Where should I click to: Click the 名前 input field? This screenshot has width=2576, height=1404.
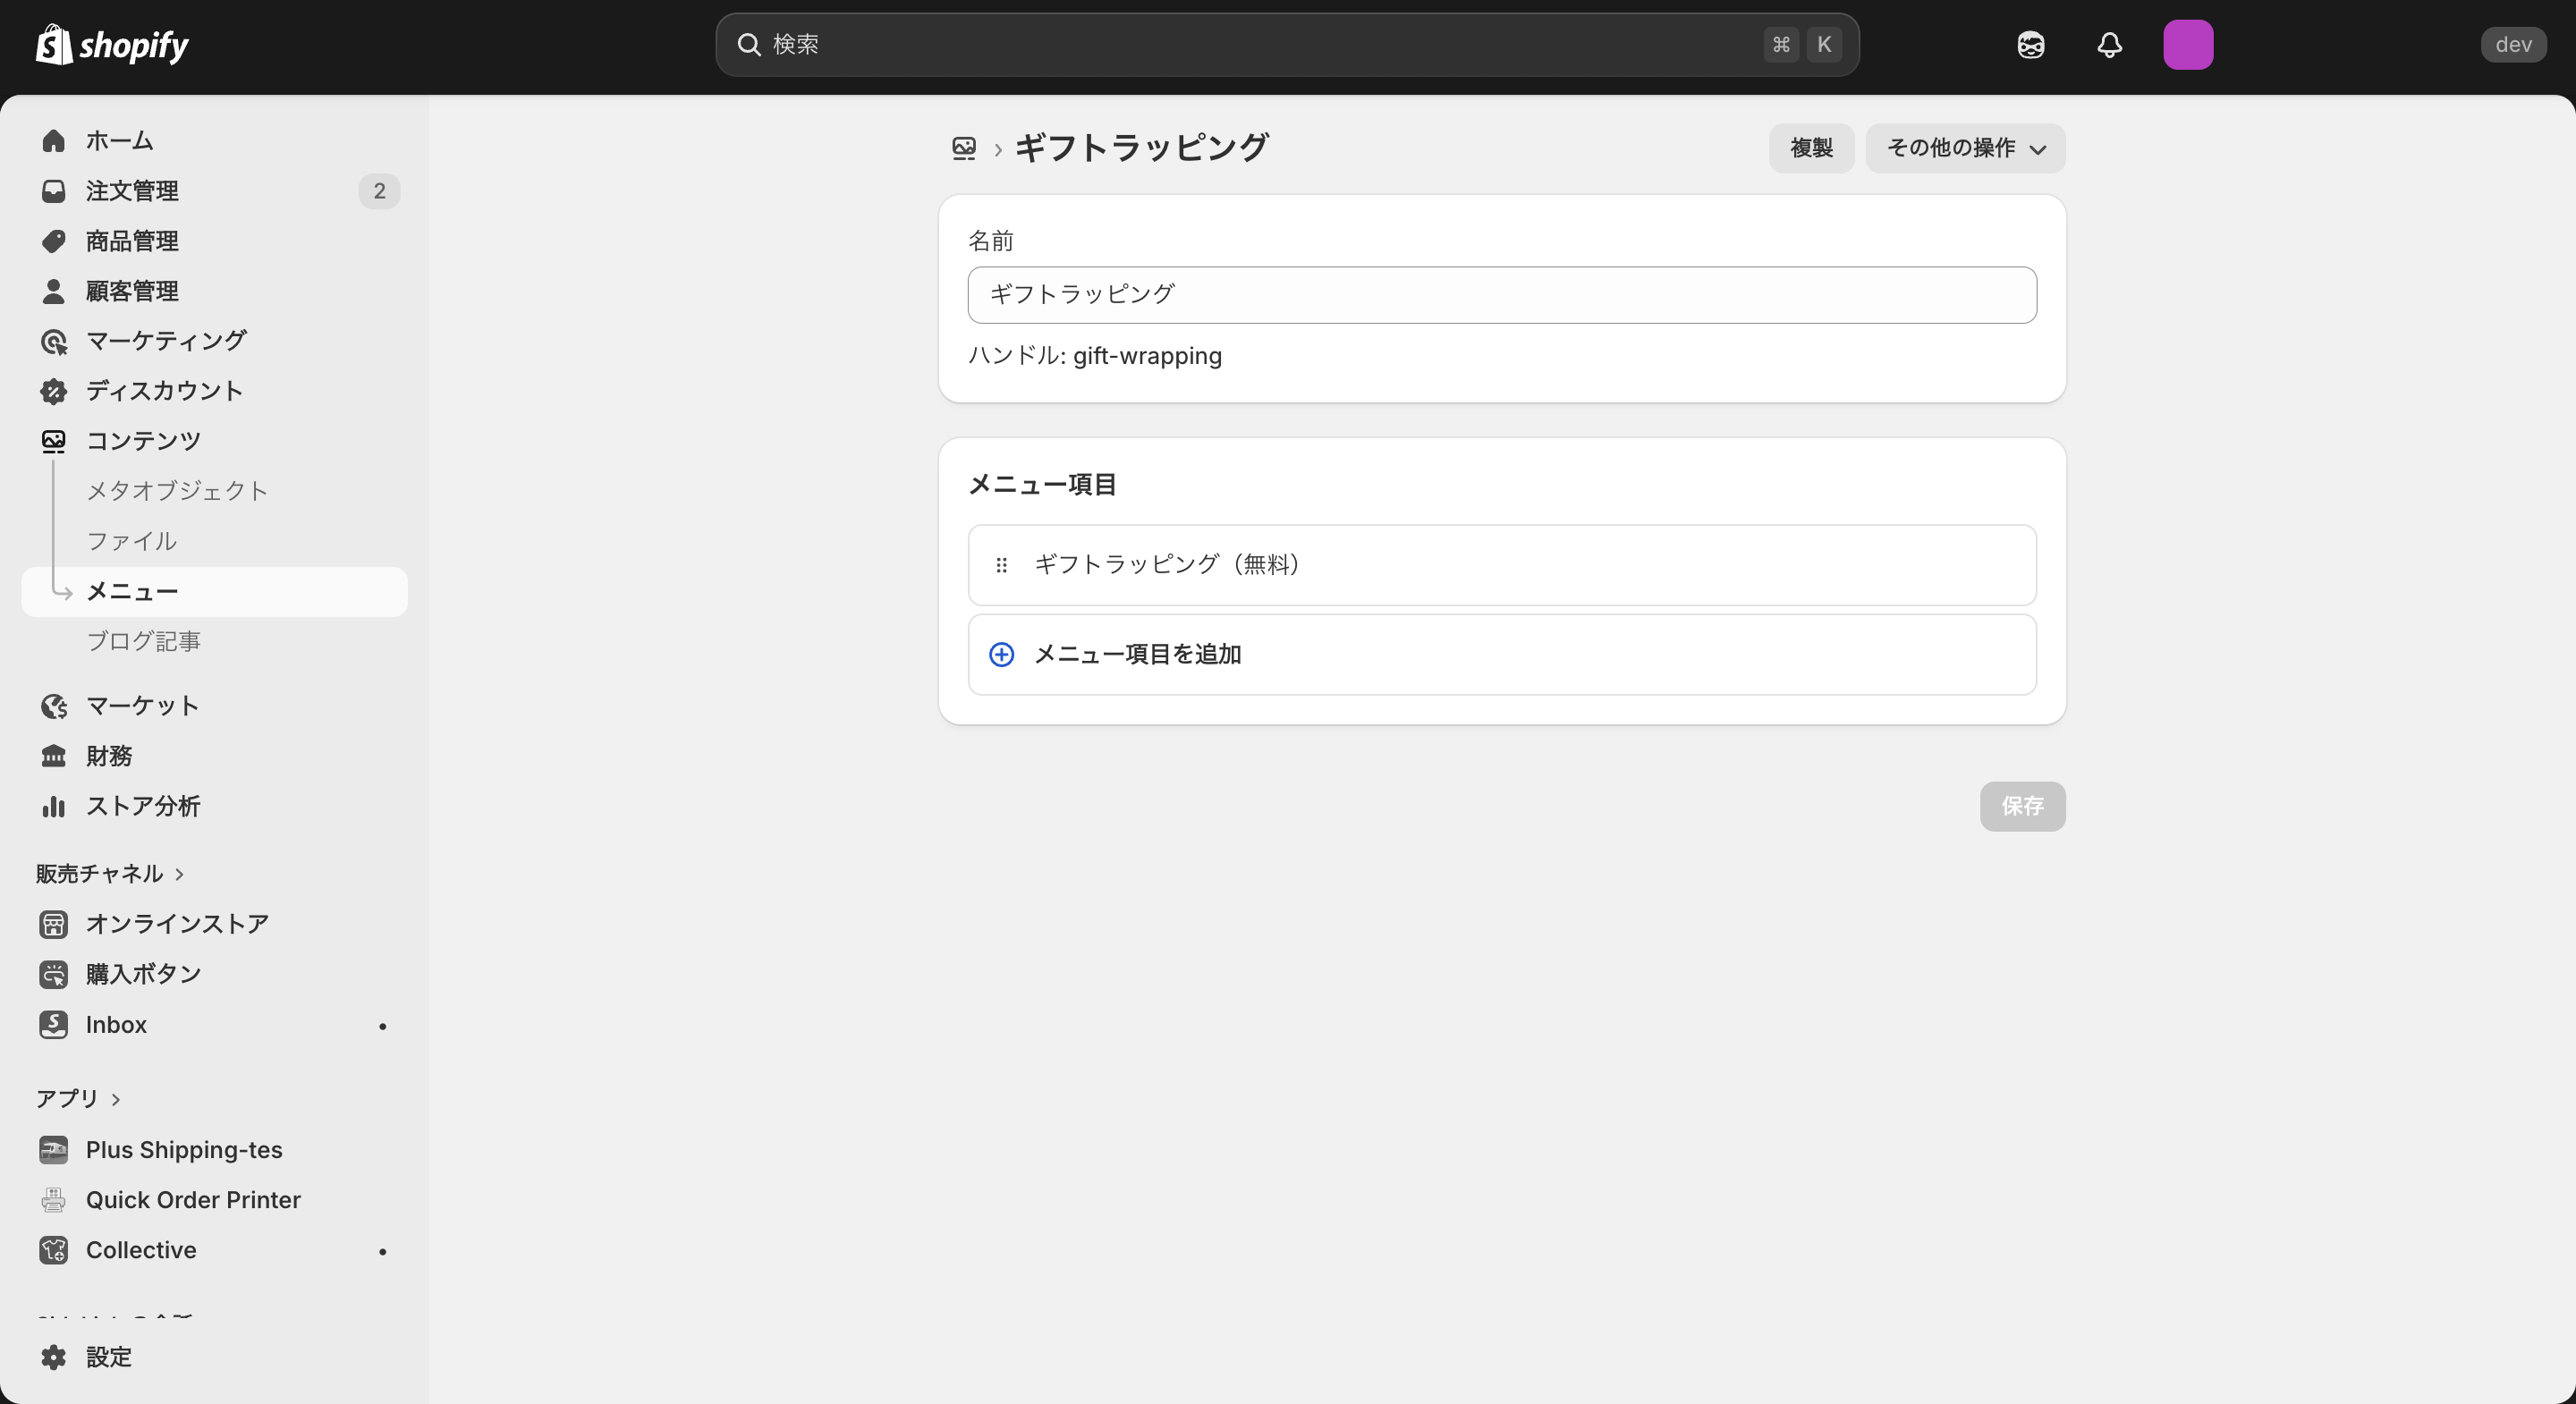pyautogui.click(x=1502, y=295)
